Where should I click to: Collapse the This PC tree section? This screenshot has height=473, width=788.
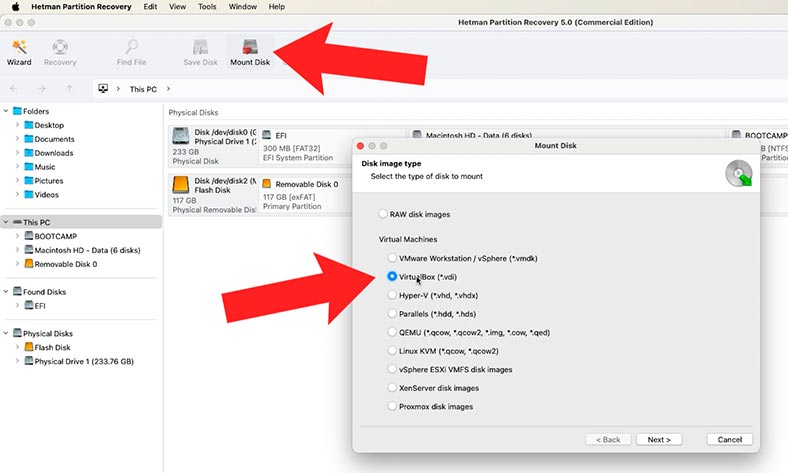[x=6, y=222]
